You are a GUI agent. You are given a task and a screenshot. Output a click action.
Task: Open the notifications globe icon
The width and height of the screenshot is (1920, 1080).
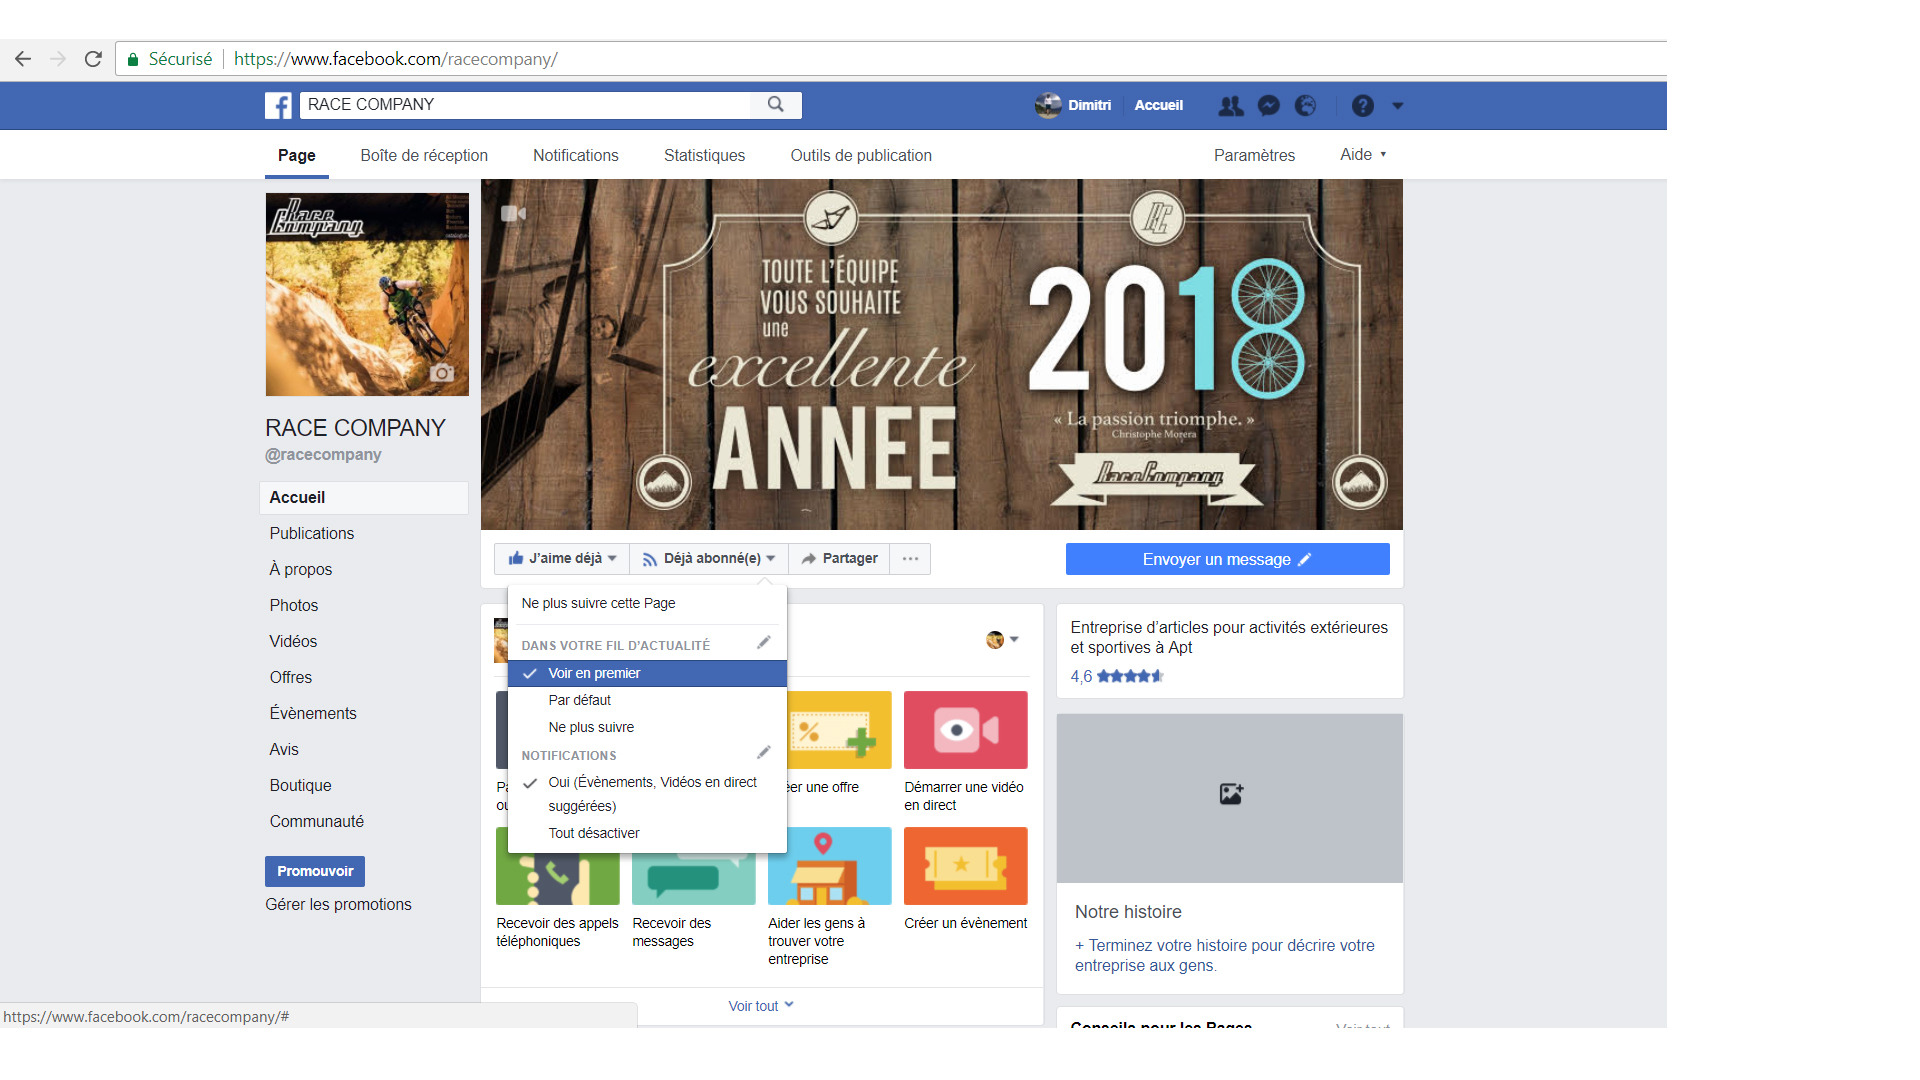pyautogui.click(x=1306, y=105)
